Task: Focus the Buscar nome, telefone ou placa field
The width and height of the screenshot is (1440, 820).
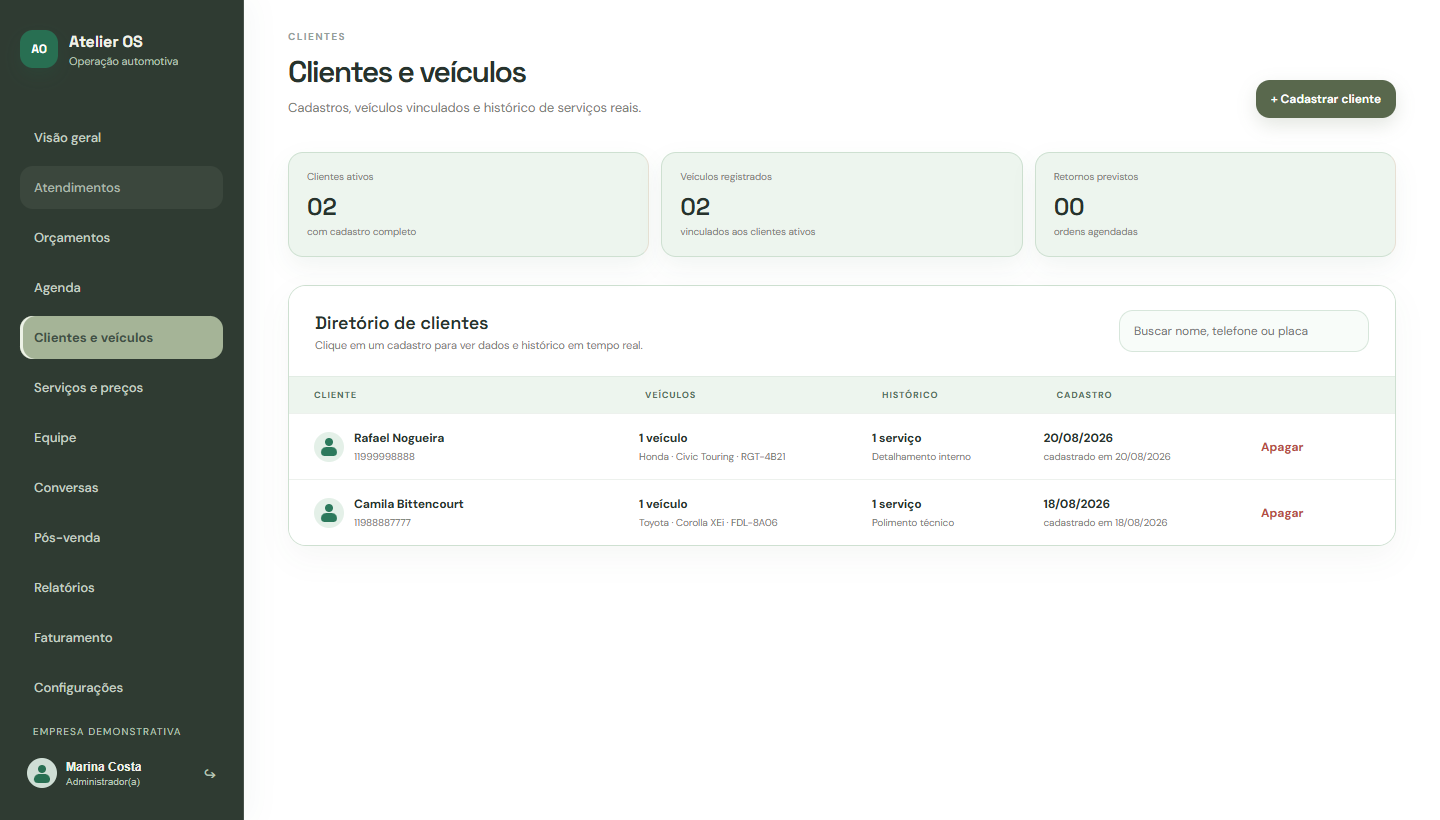Action: [1243, 331]
